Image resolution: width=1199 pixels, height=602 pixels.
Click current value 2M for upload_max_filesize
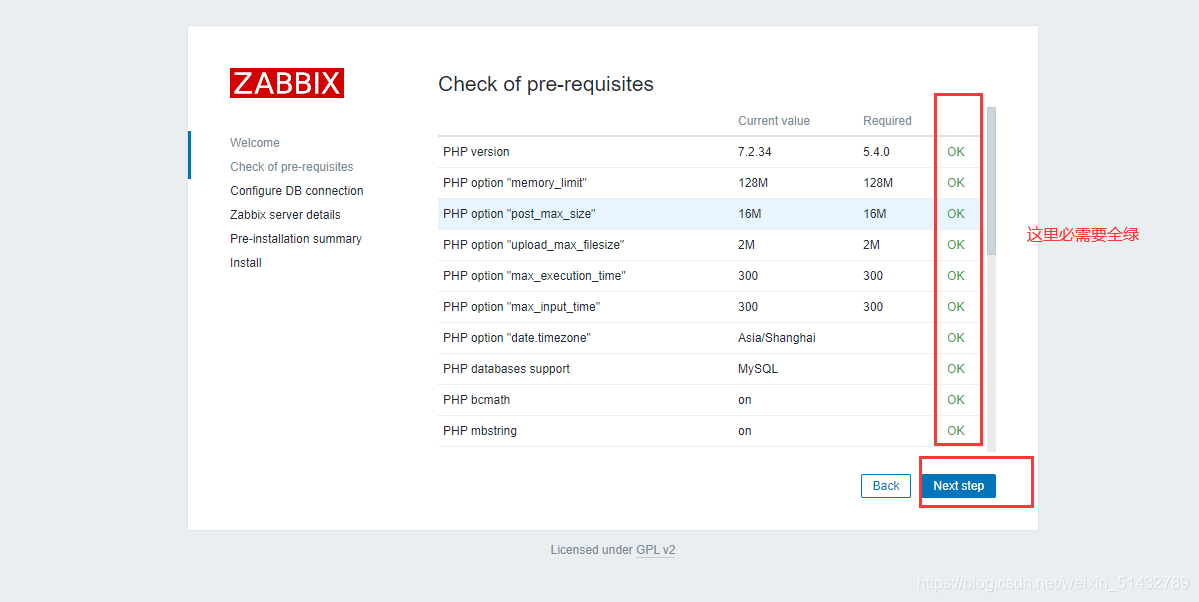(746, 245)
